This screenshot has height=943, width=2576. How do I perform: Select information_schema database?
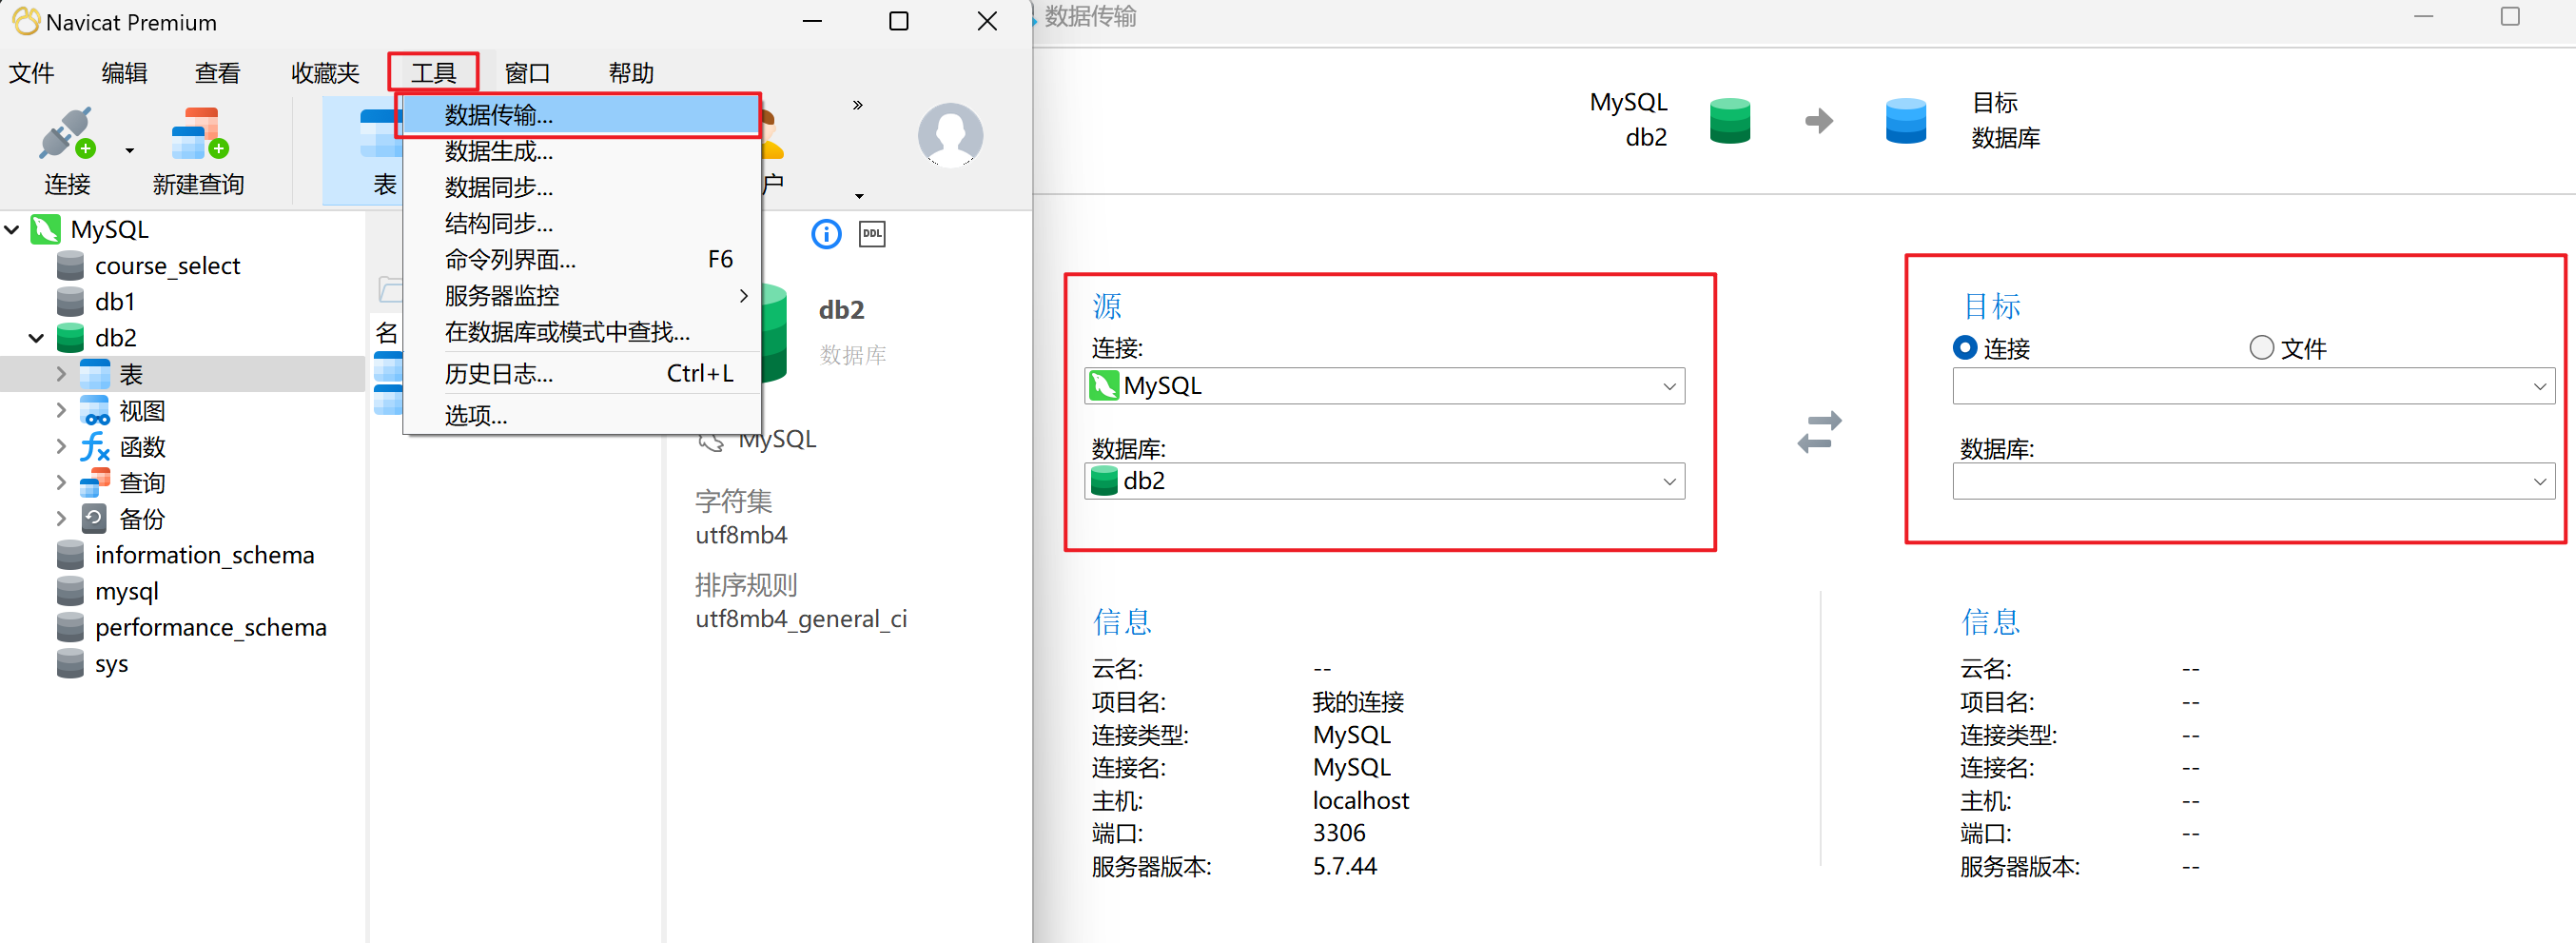204,555
